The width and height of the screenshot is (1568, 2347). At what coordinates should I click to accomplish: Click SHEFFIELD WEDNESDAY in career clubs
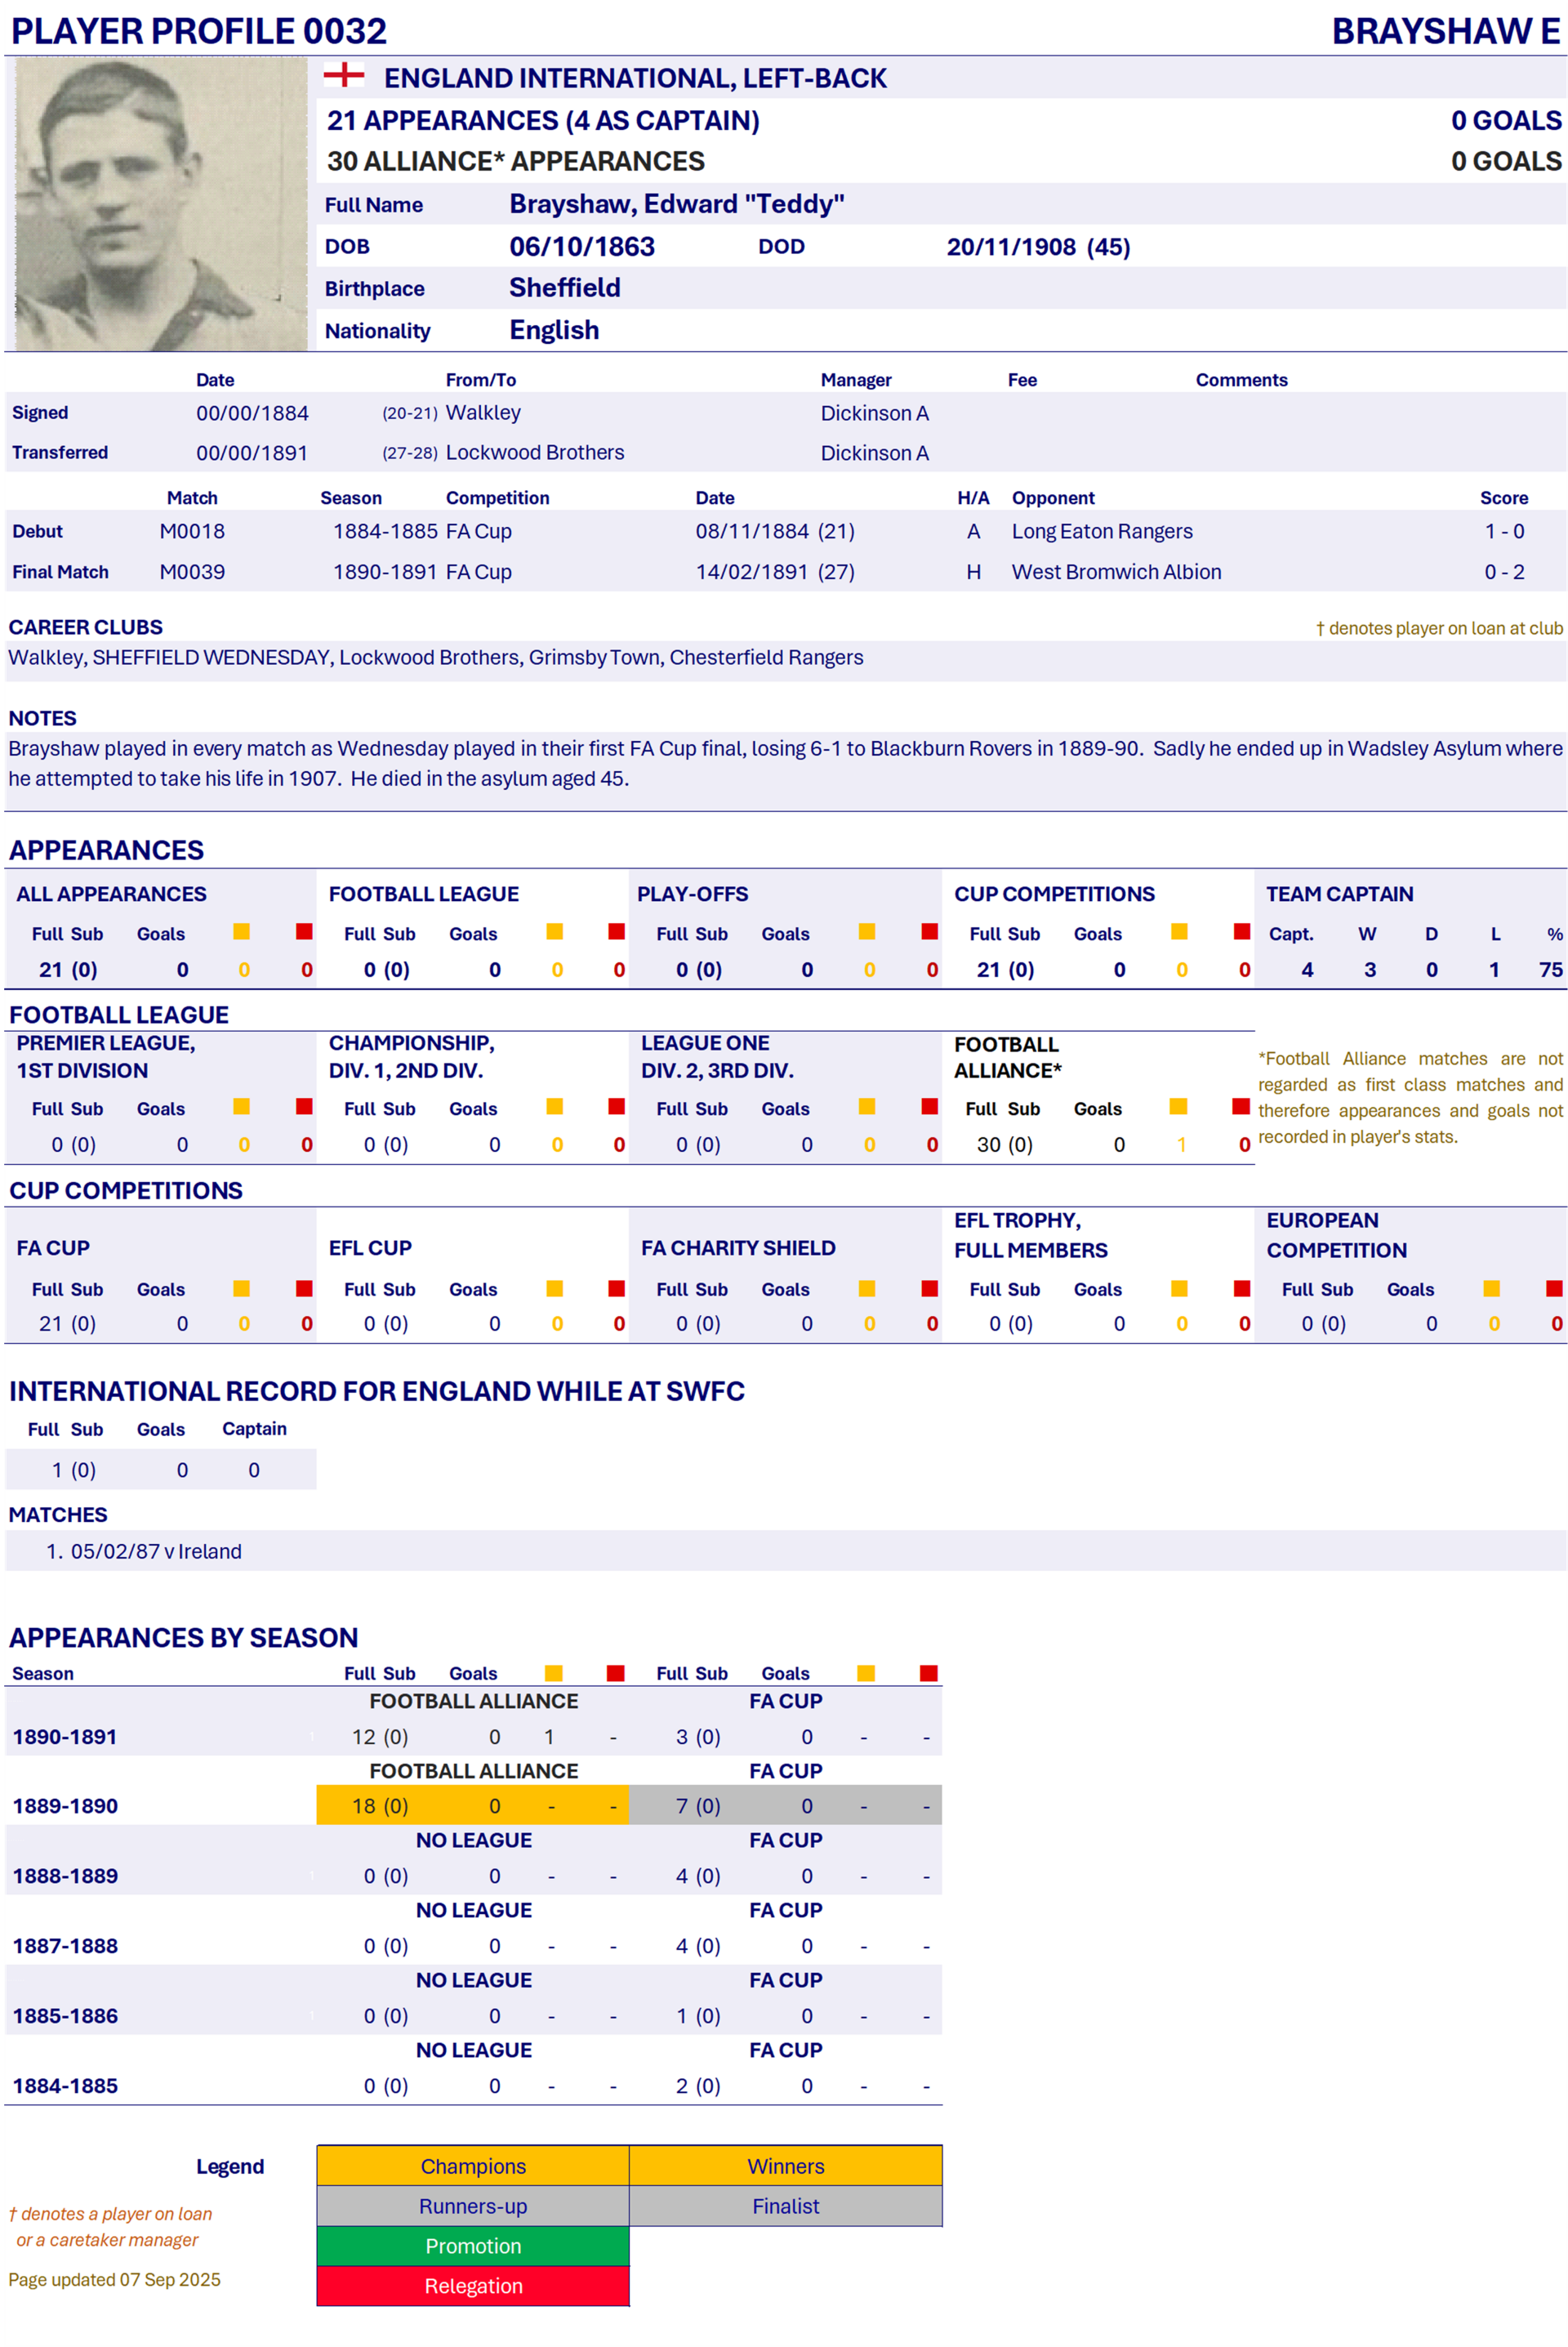click(211, 658)
